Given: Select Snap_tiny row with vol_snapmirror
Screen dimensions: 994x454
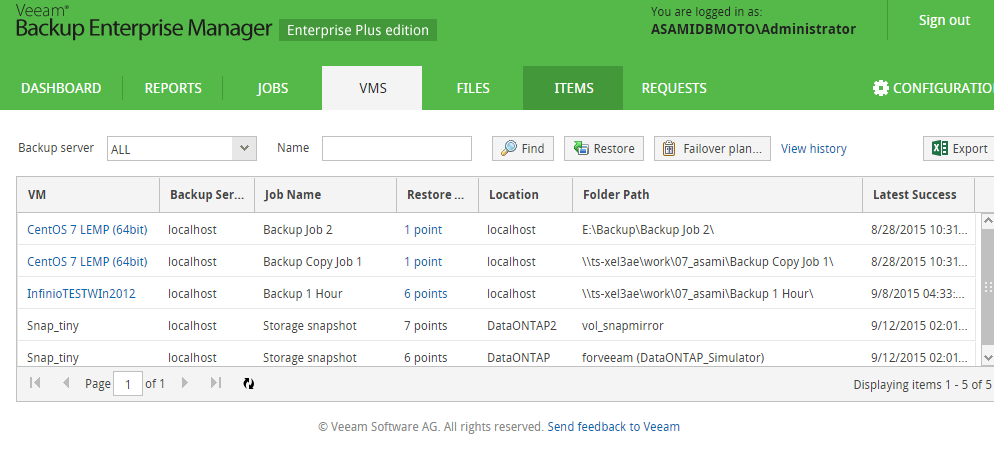Looking at the screenshot, I should (496, 326).
